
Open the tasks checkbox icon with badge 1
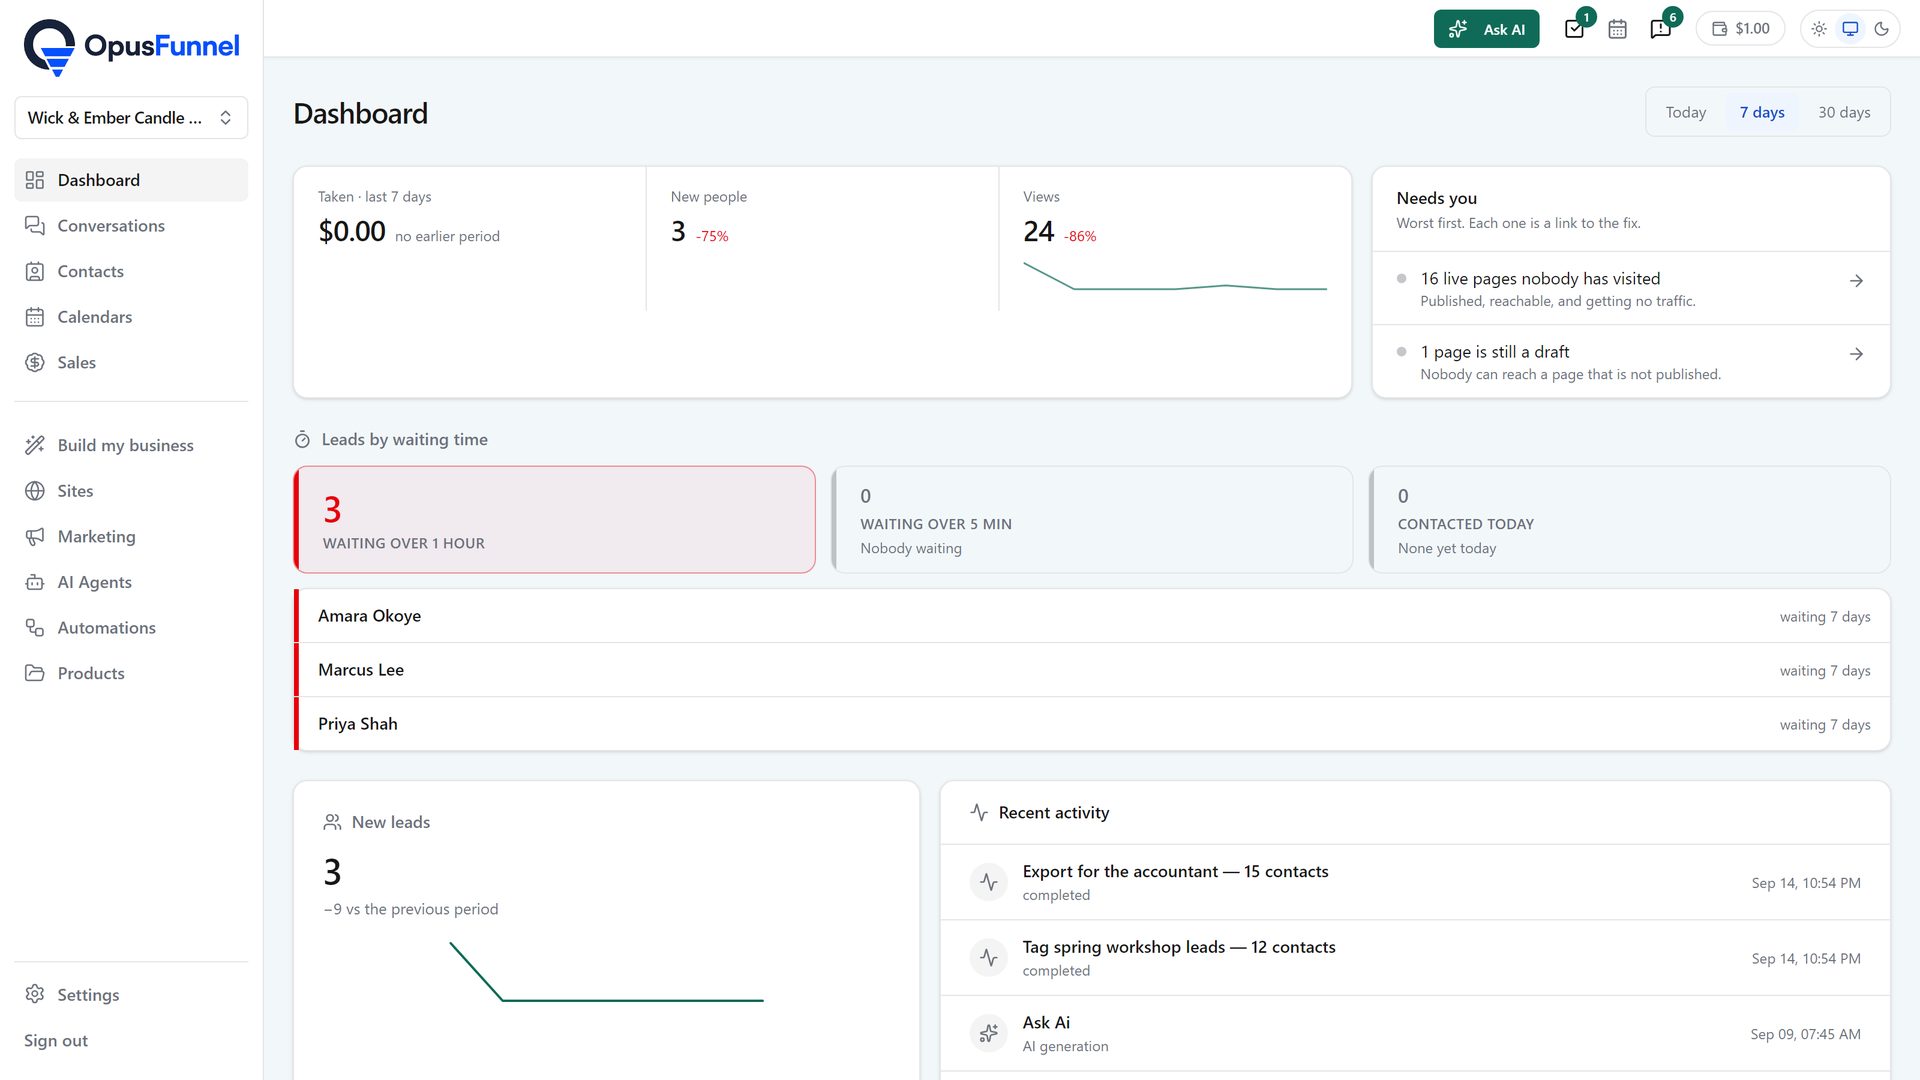(x=1575, y=29)
